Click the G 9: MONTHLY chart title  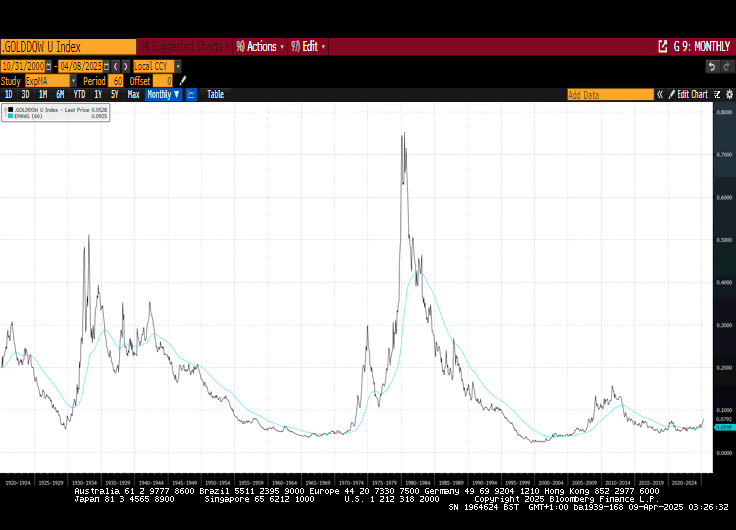coord(702,46)
